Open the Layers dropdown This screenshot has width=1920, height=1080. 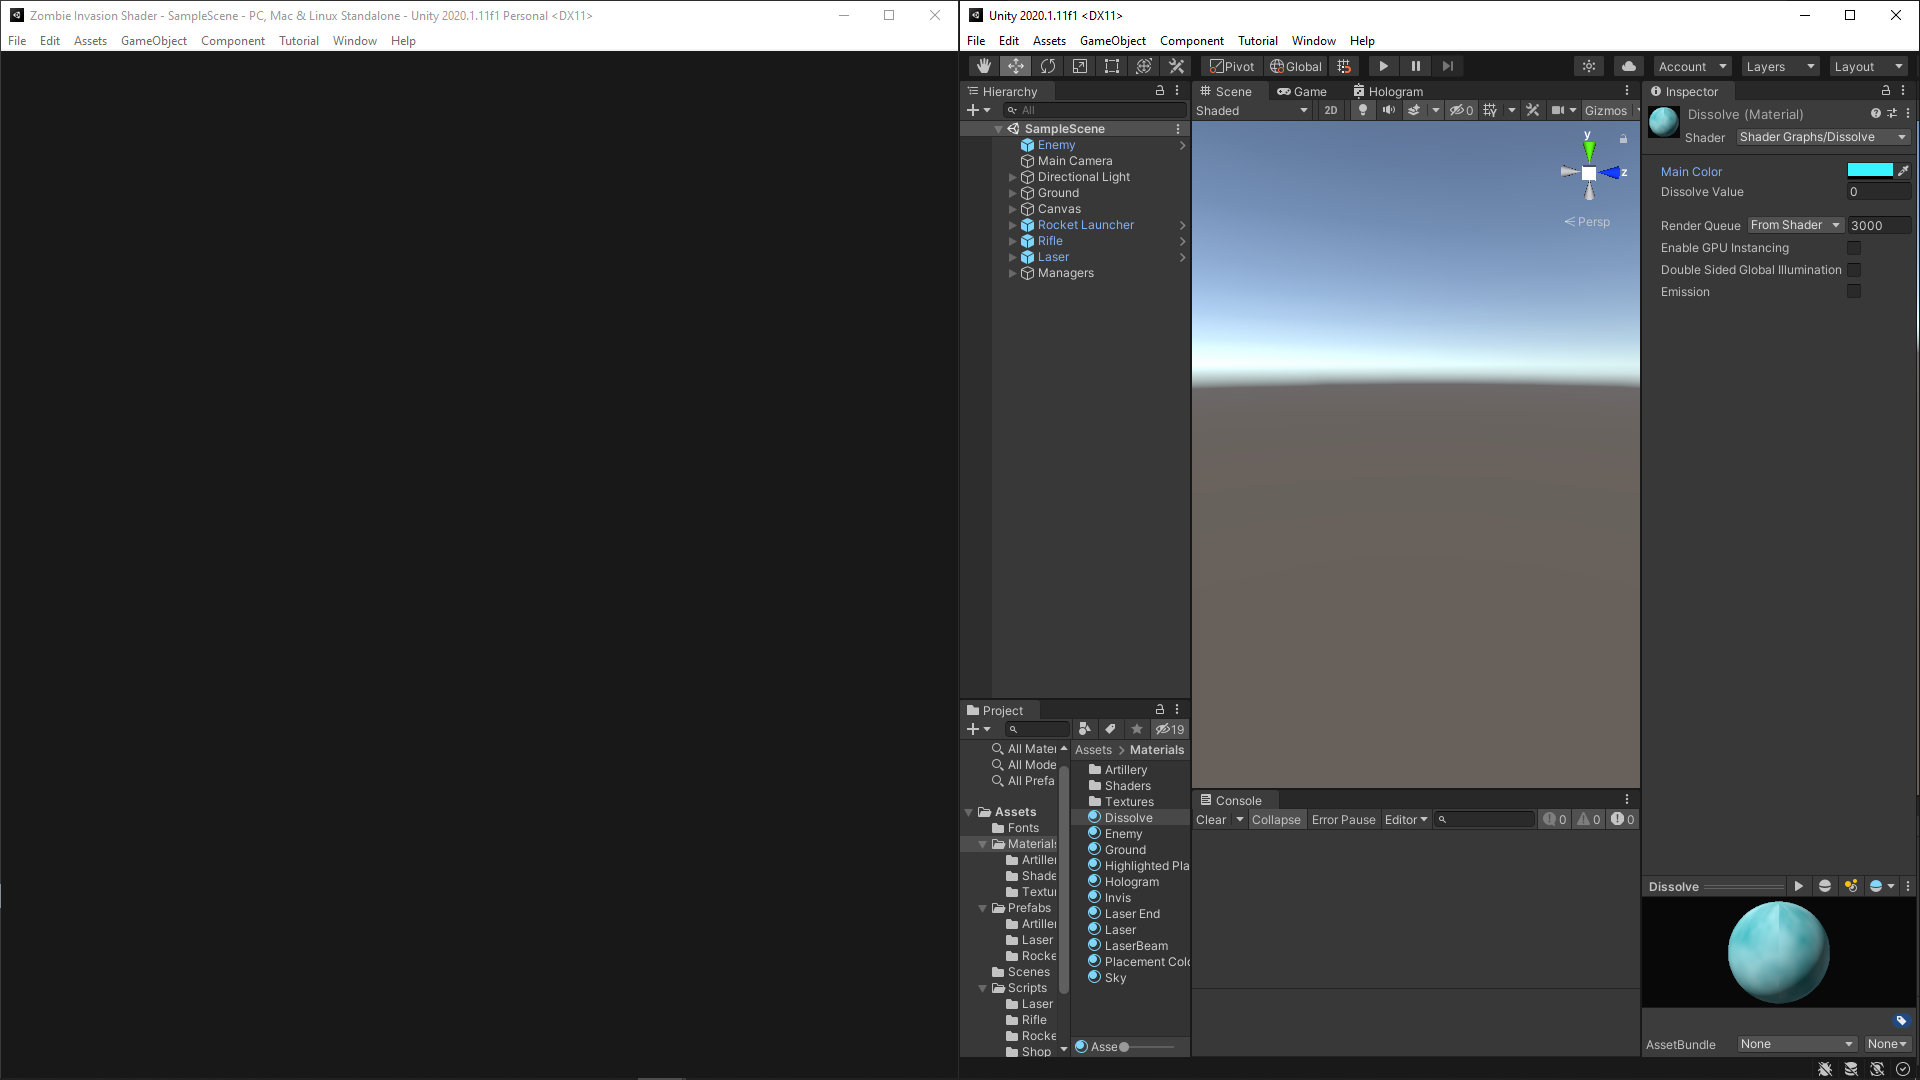[1779, 66]
